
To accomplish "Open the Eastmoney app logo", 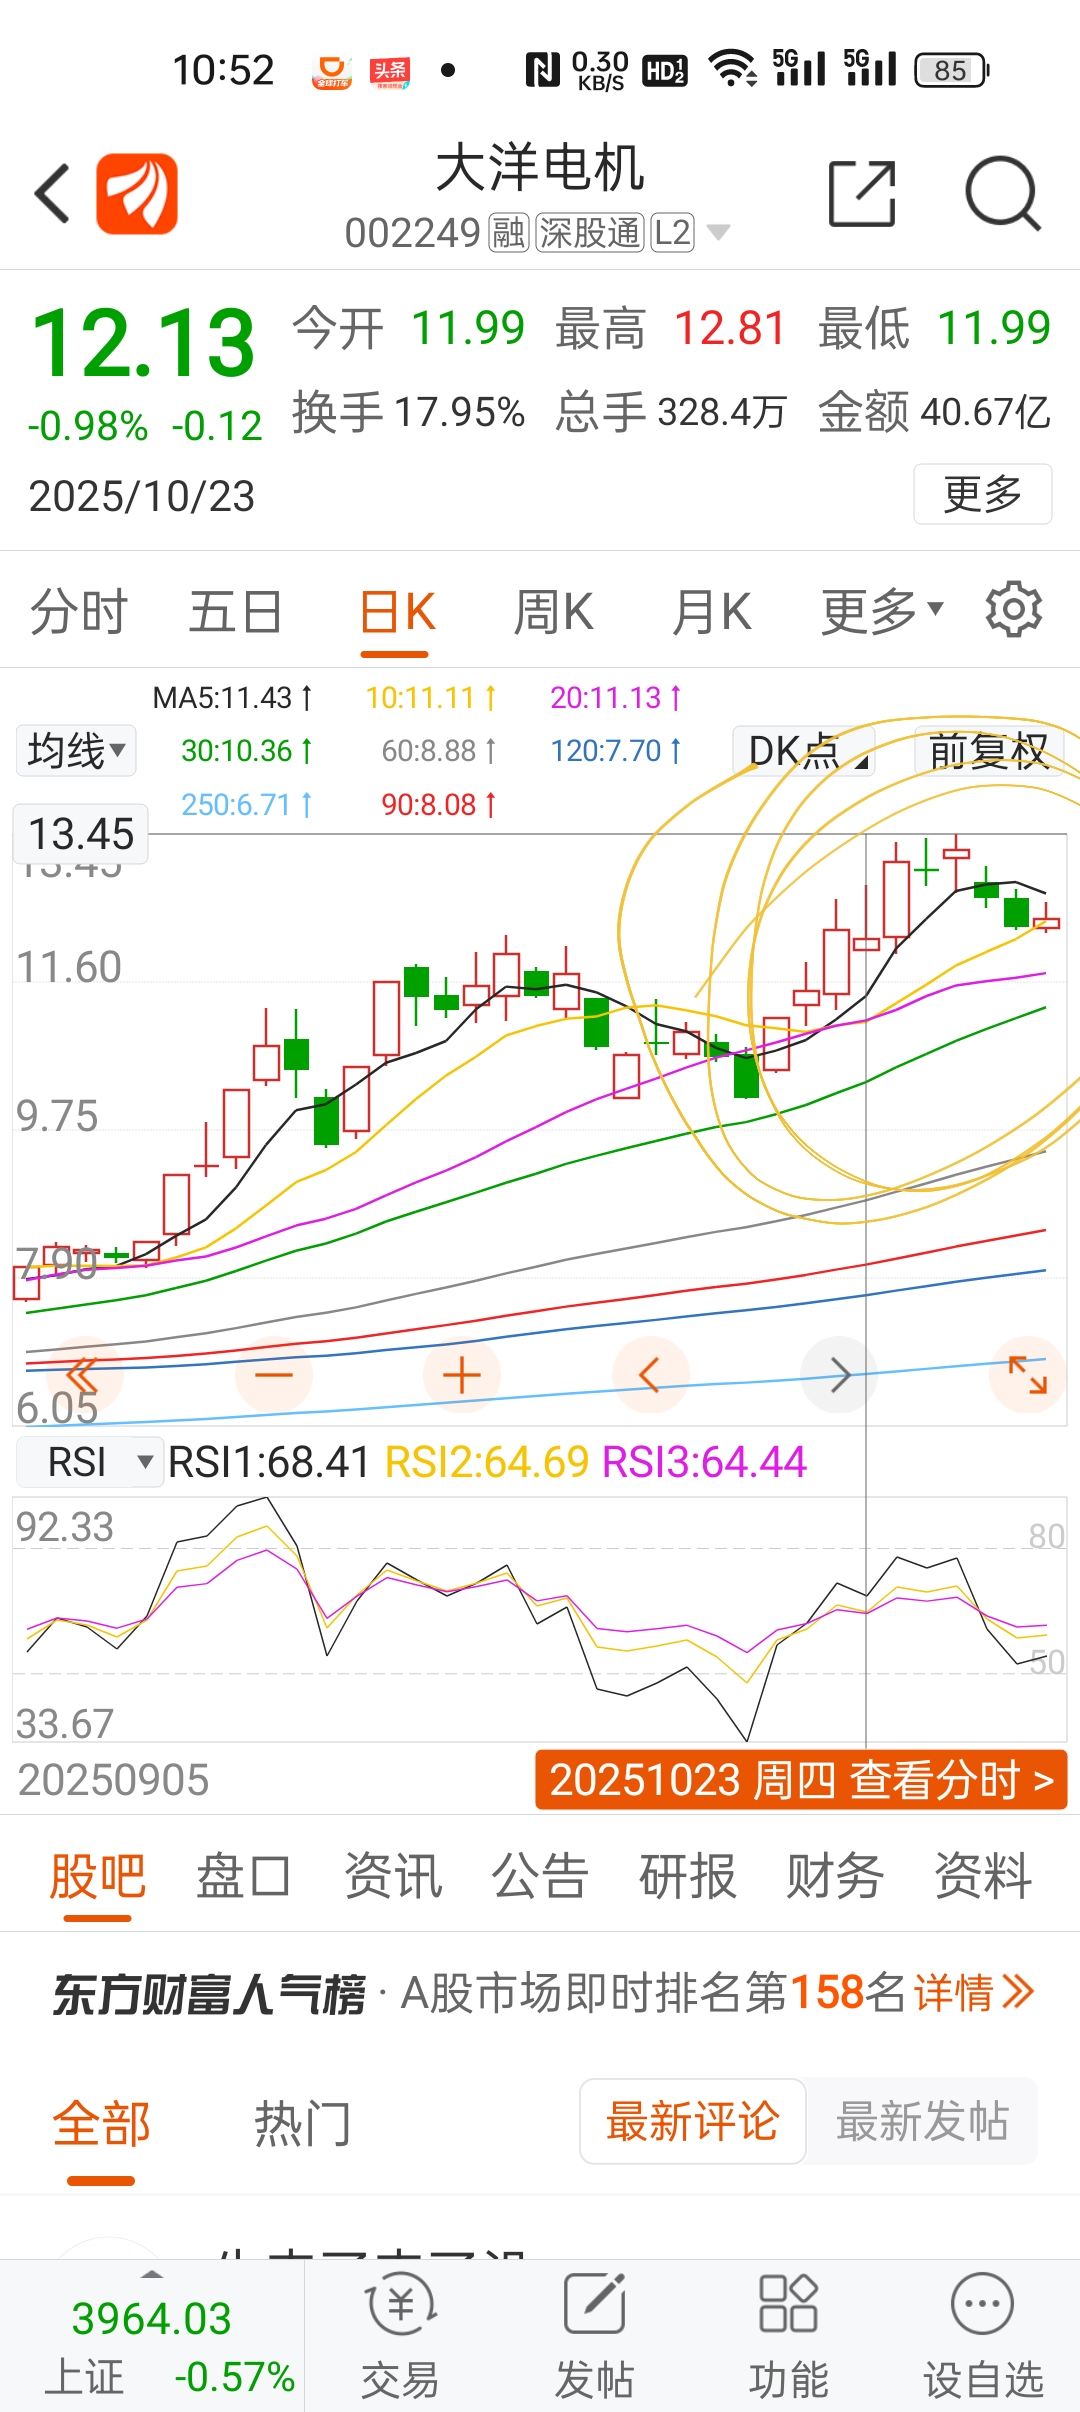I will tap(137, 194).
